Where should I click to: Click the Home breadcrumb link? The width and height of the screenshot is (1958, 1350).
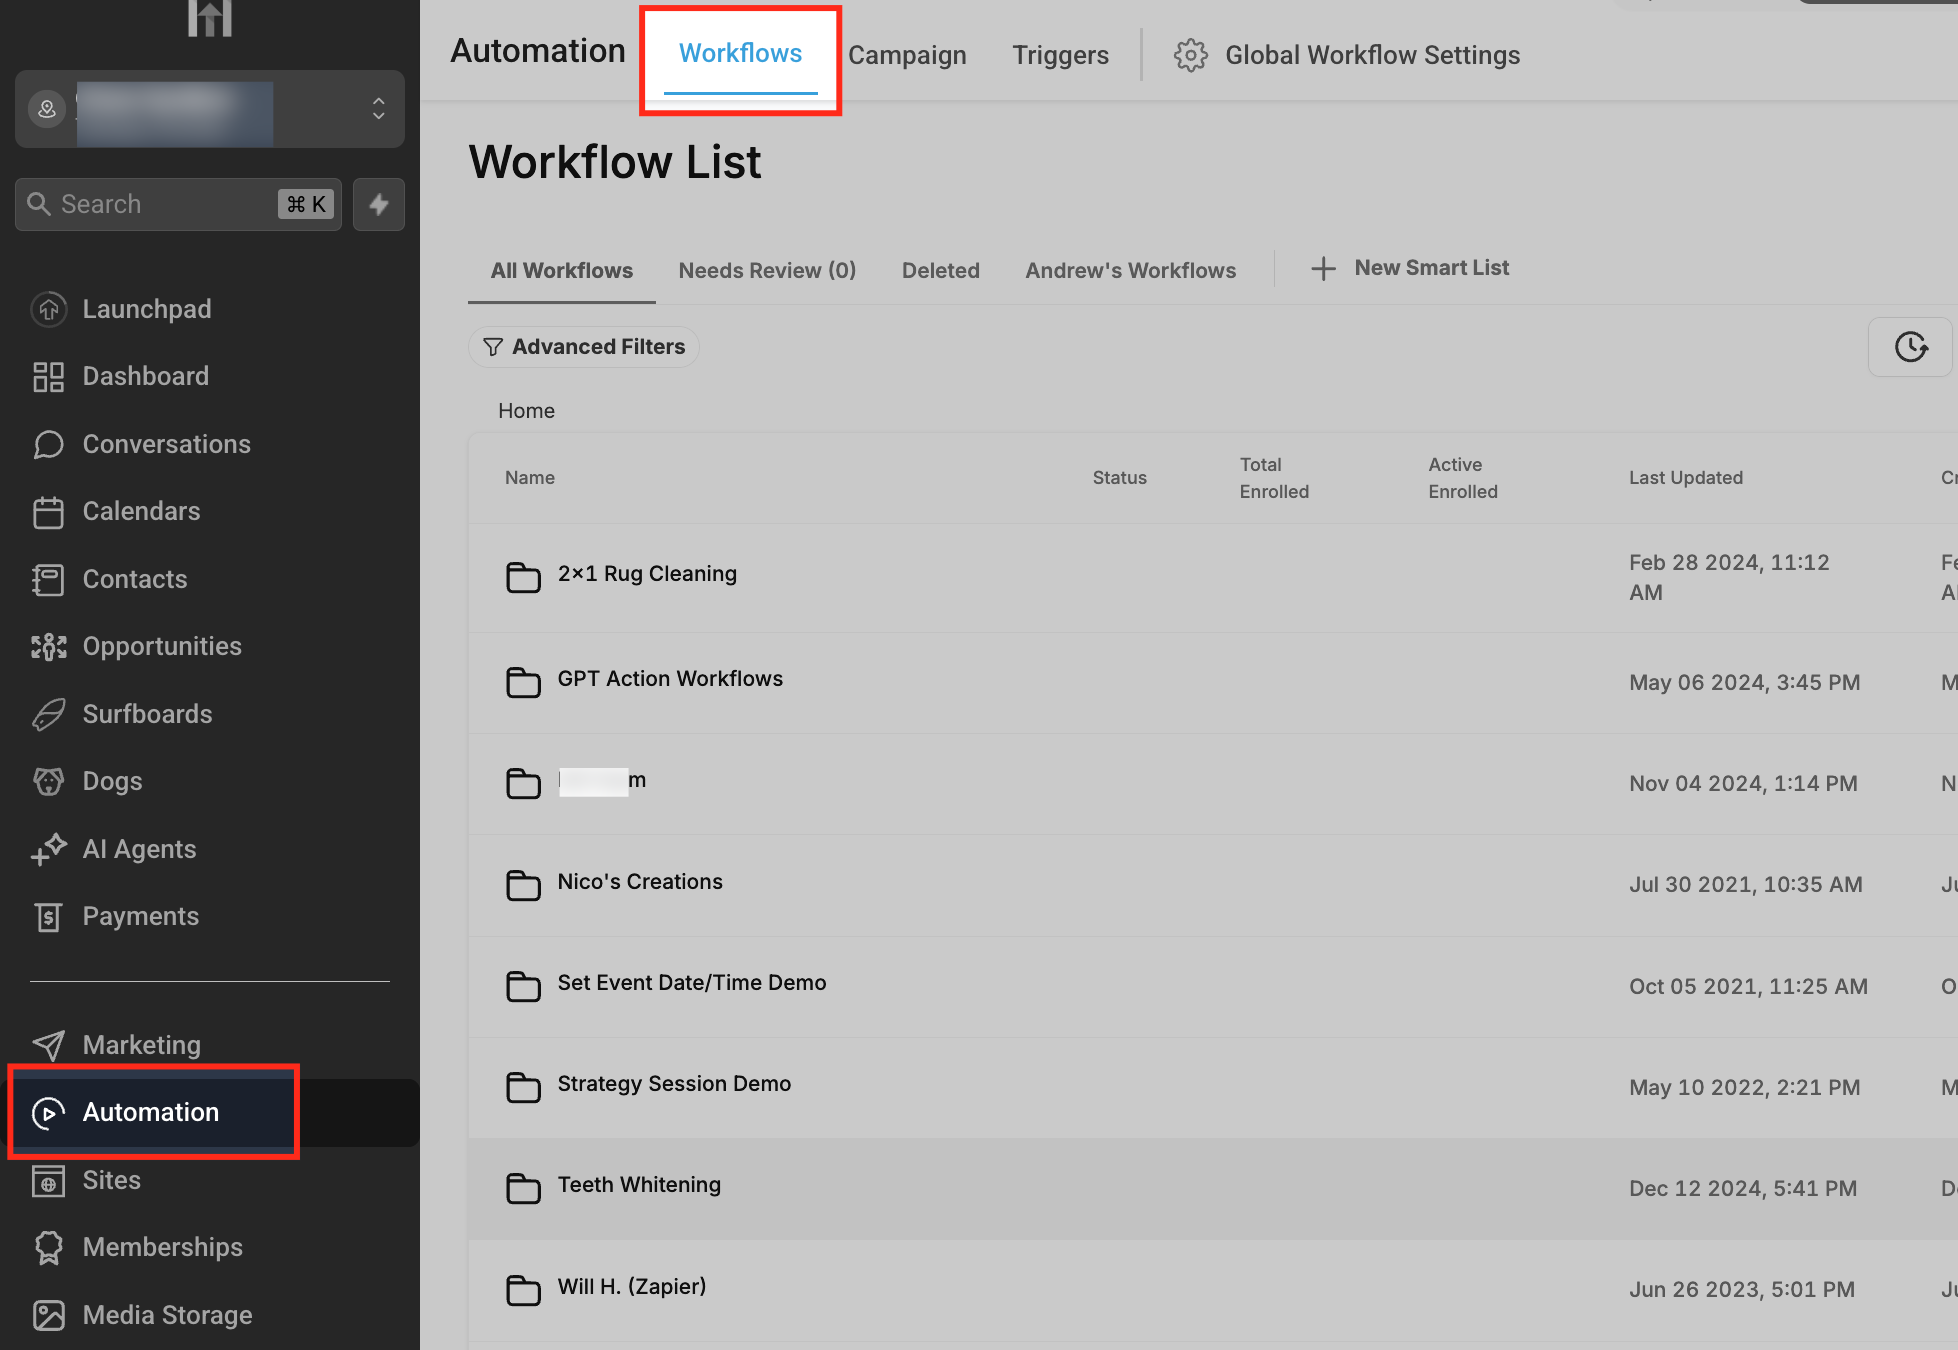(526, 411)
